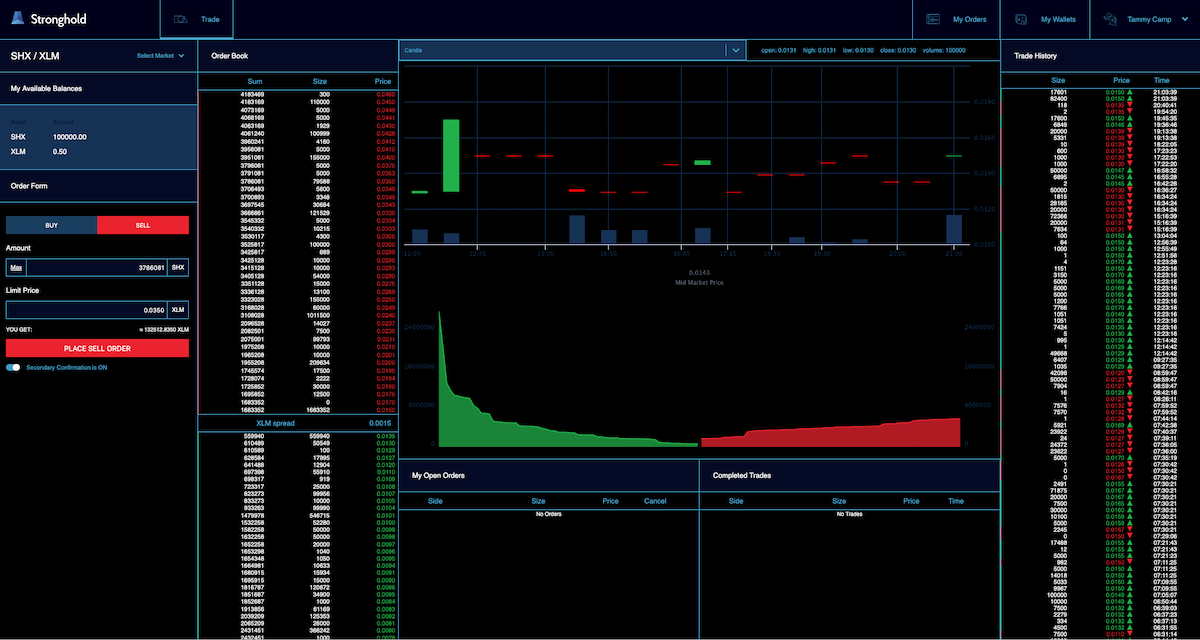The width and height of the screenshot is (1200, 640).
Task: Click the My Open Orders heading
Action: pyautogui.click(x=438, y=475)
